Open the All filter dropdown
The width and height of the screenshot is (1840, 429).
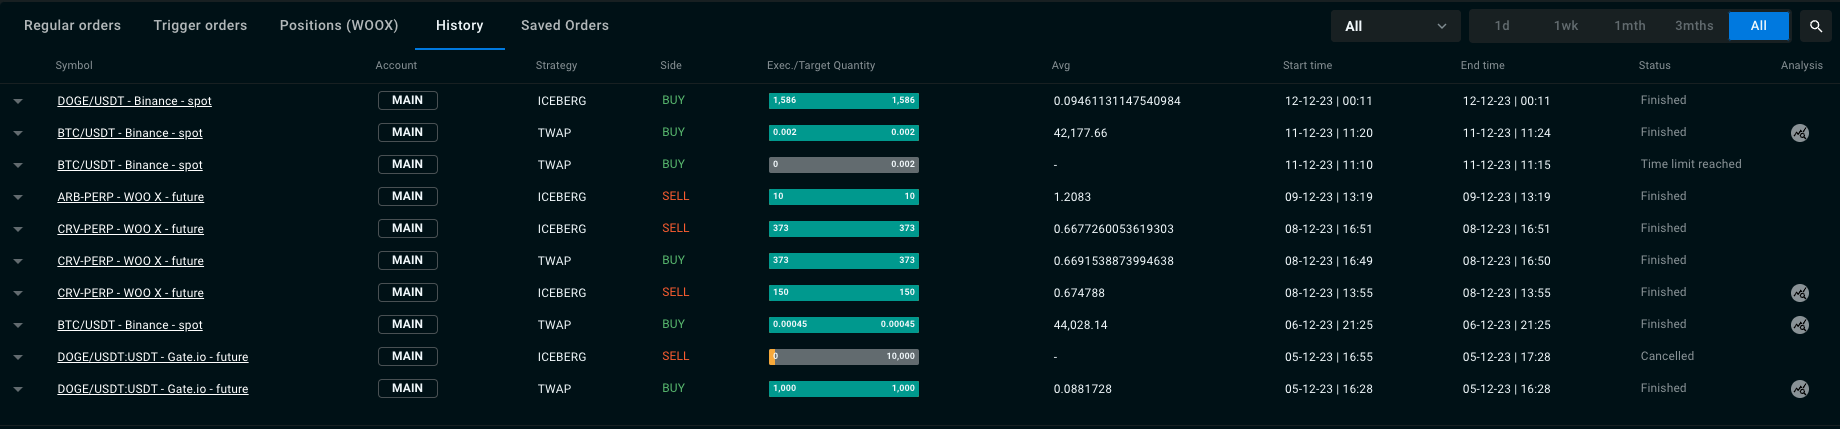(x=1396, y=26)
